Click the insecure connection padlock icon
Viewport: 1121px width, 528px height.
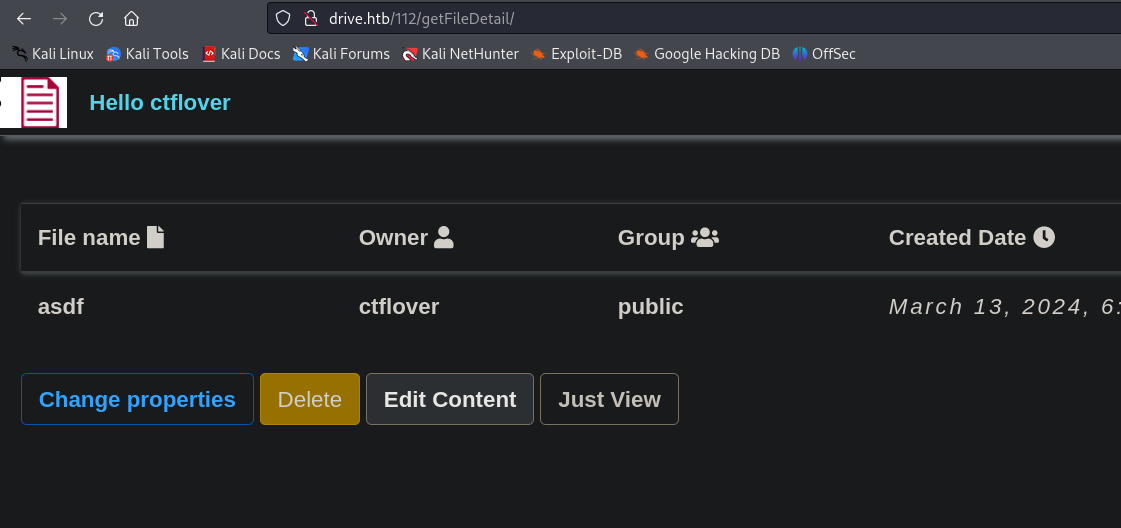309,18
